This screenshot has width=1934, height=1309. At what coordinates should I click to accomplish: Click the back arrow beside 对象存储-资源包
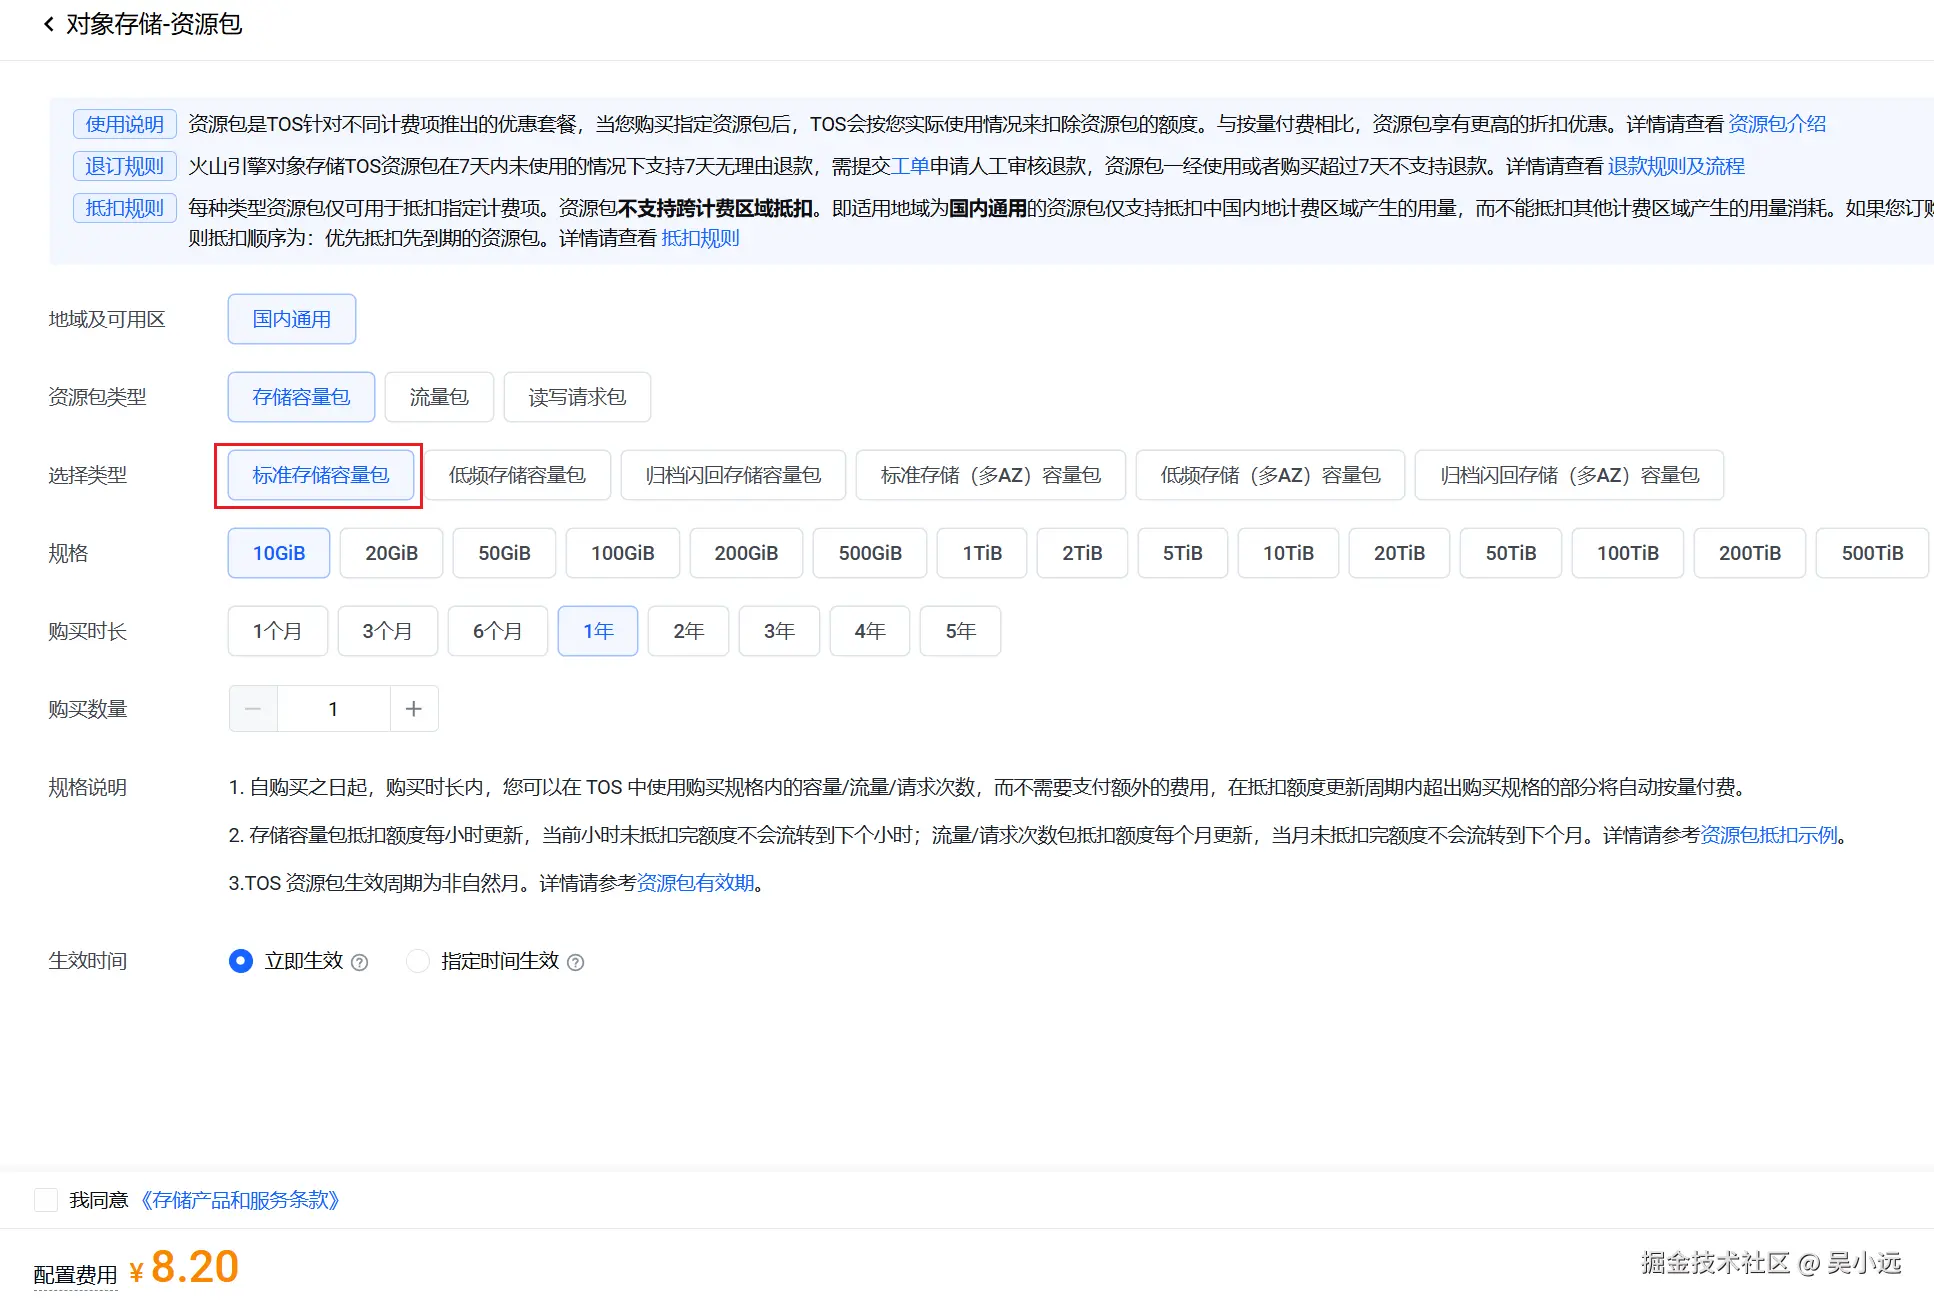pyautogui.click(x=48, y=24)
